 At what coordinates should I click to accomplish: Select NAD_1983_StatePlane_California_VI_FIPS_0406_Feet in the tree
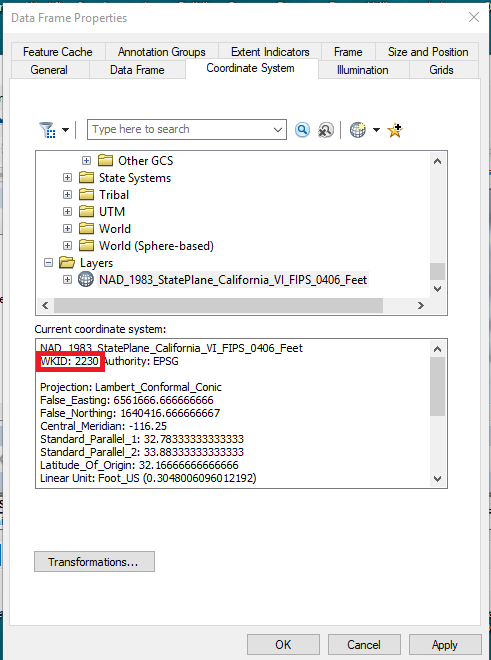click(x=233, y=279)
